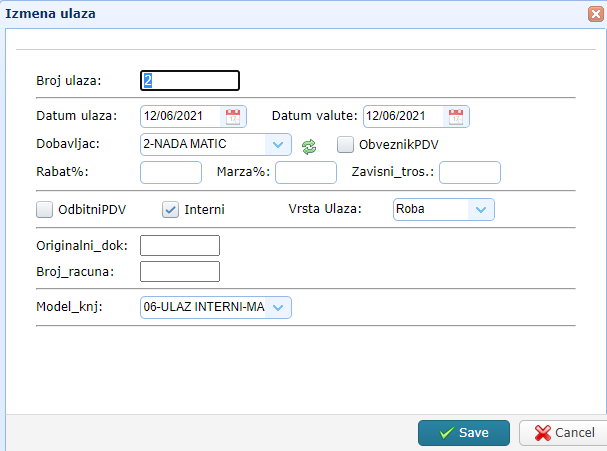Close the Izmena ulaza dialog

click(x=595, y=14)
